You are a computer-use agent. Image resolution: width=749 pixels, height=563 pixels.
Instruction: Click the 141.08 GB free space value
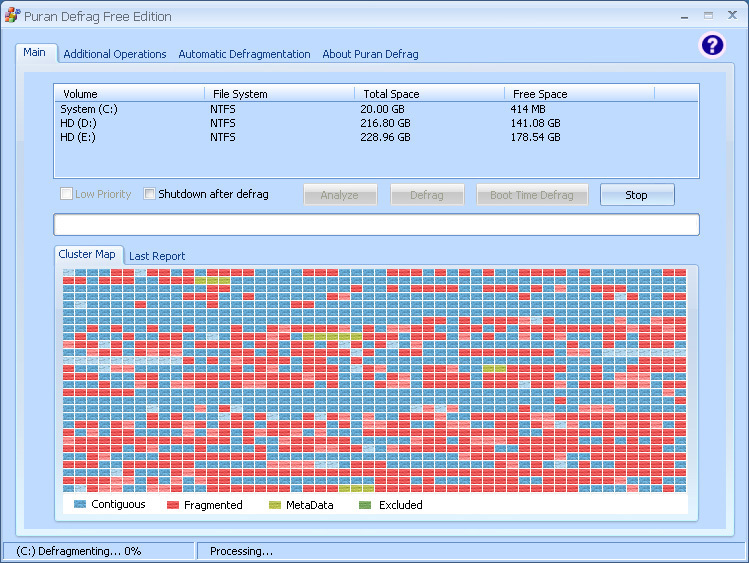point(535,123)
